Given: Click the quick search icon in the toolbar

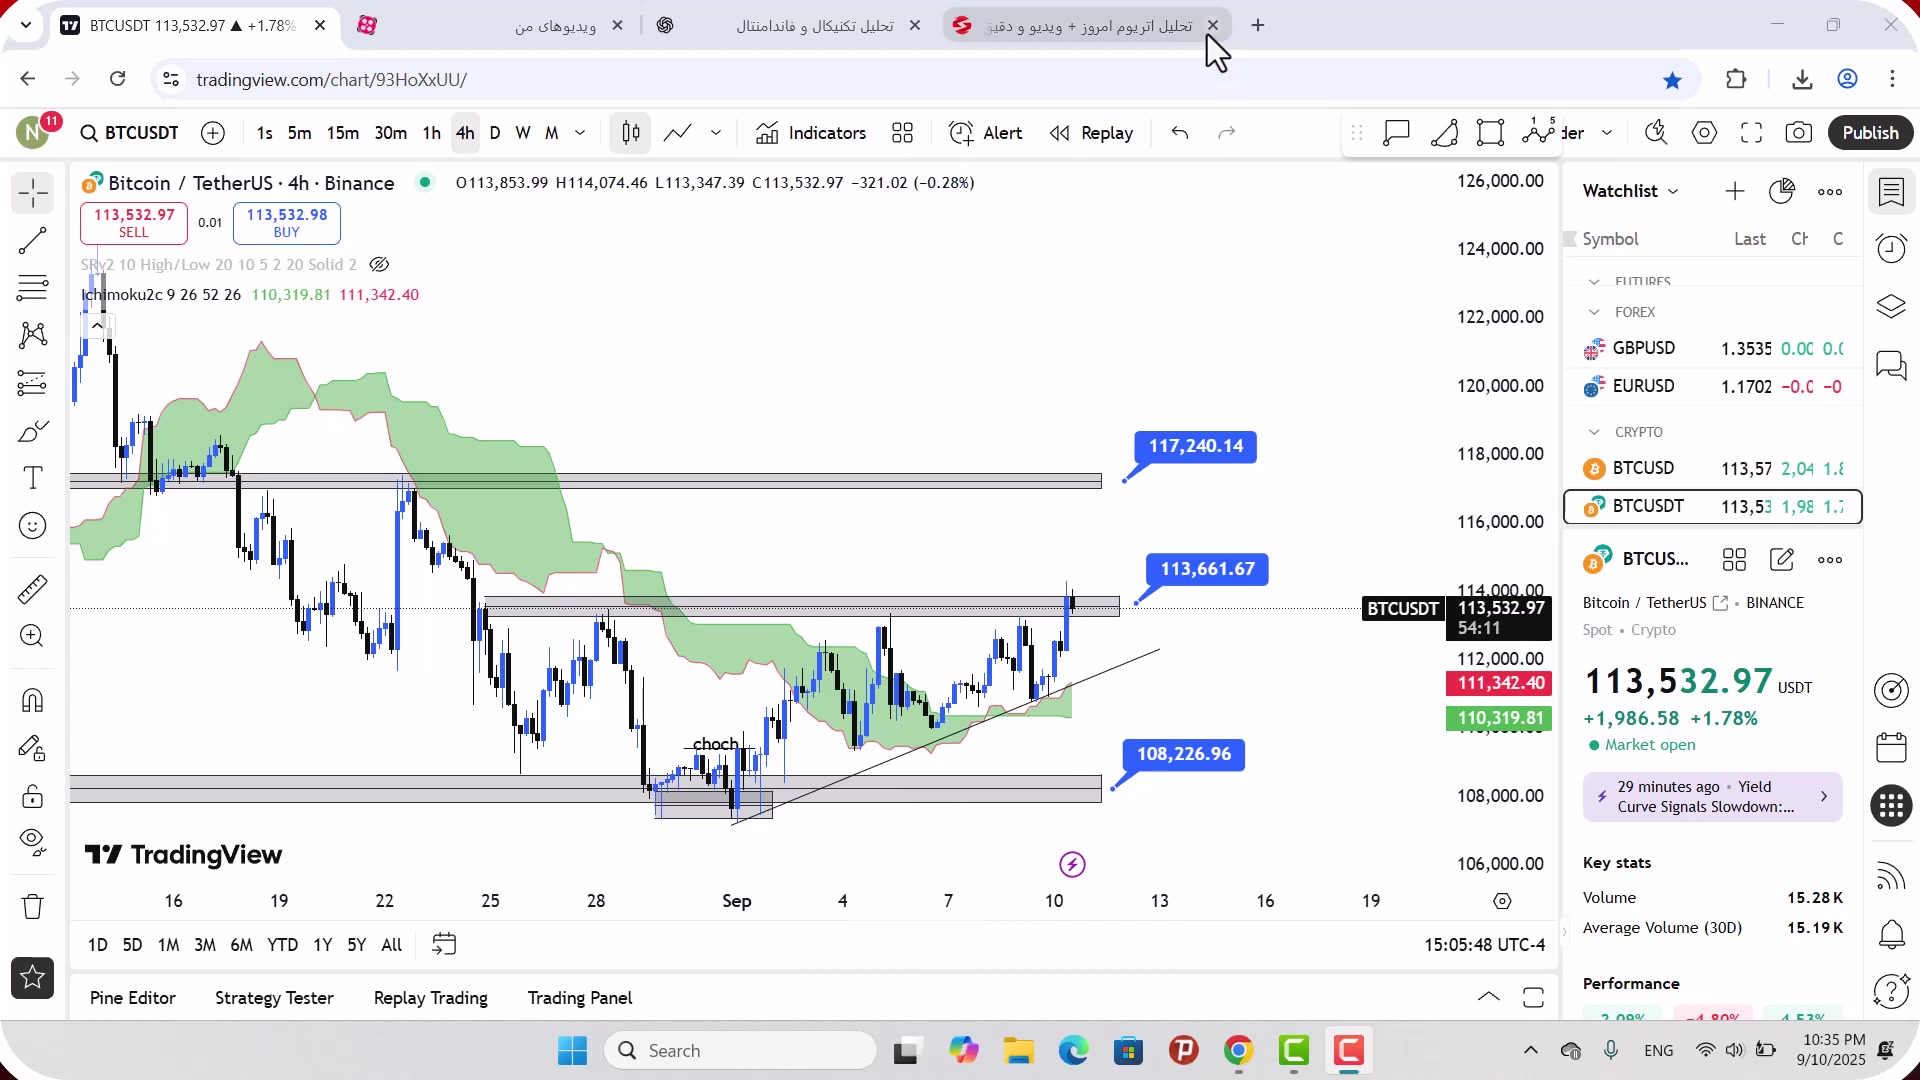Looking at the screenshot, I should coord(1656,133).
